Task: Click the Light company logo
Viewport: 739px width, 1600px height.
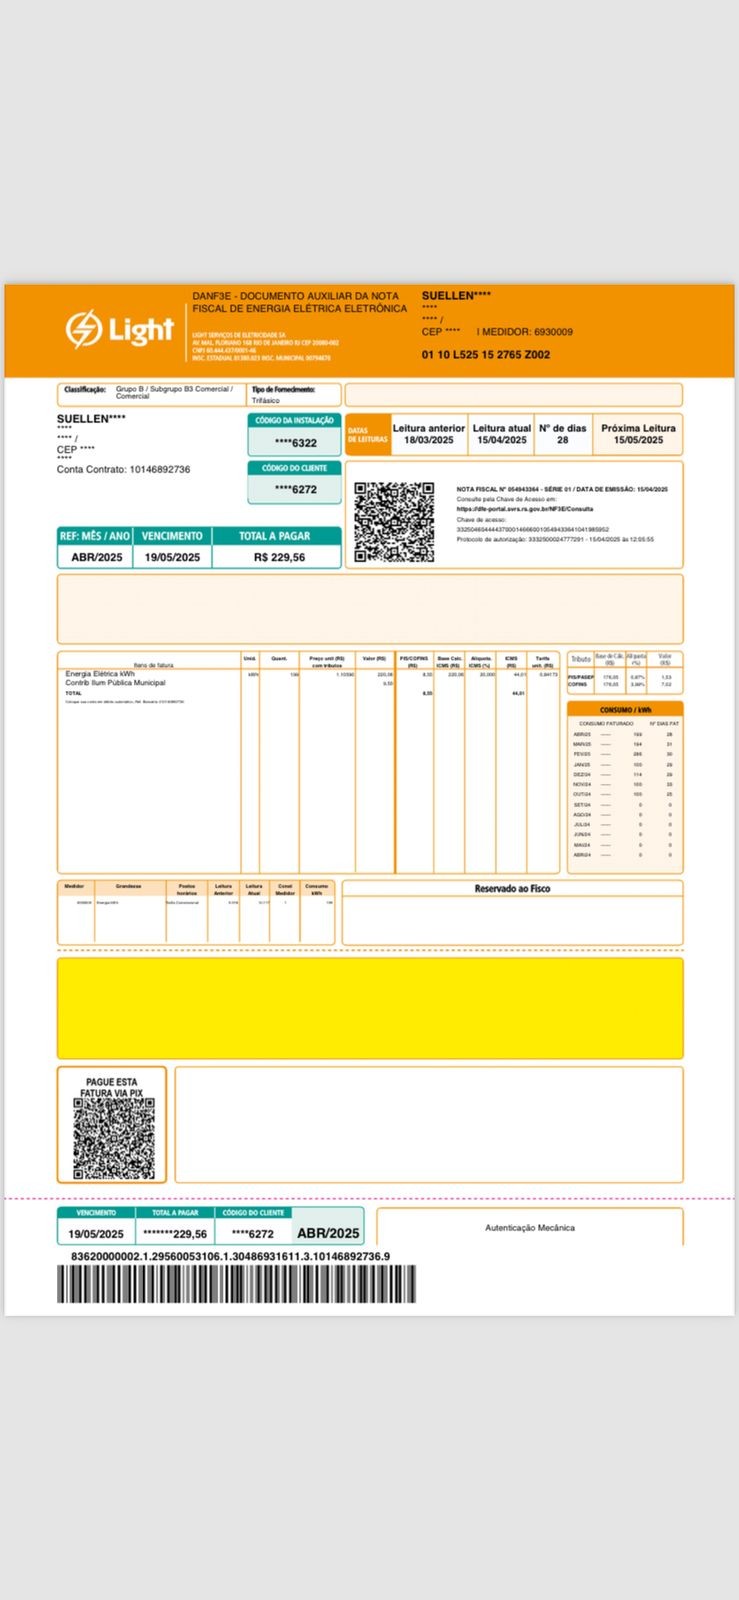Action: [x=120, y=329]
